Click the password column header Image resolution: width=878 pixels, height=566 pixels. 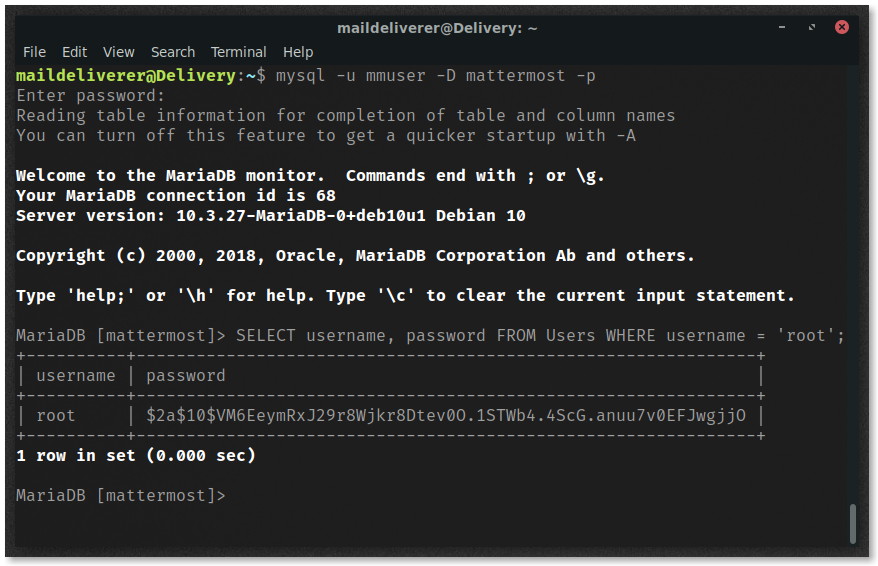186,376
